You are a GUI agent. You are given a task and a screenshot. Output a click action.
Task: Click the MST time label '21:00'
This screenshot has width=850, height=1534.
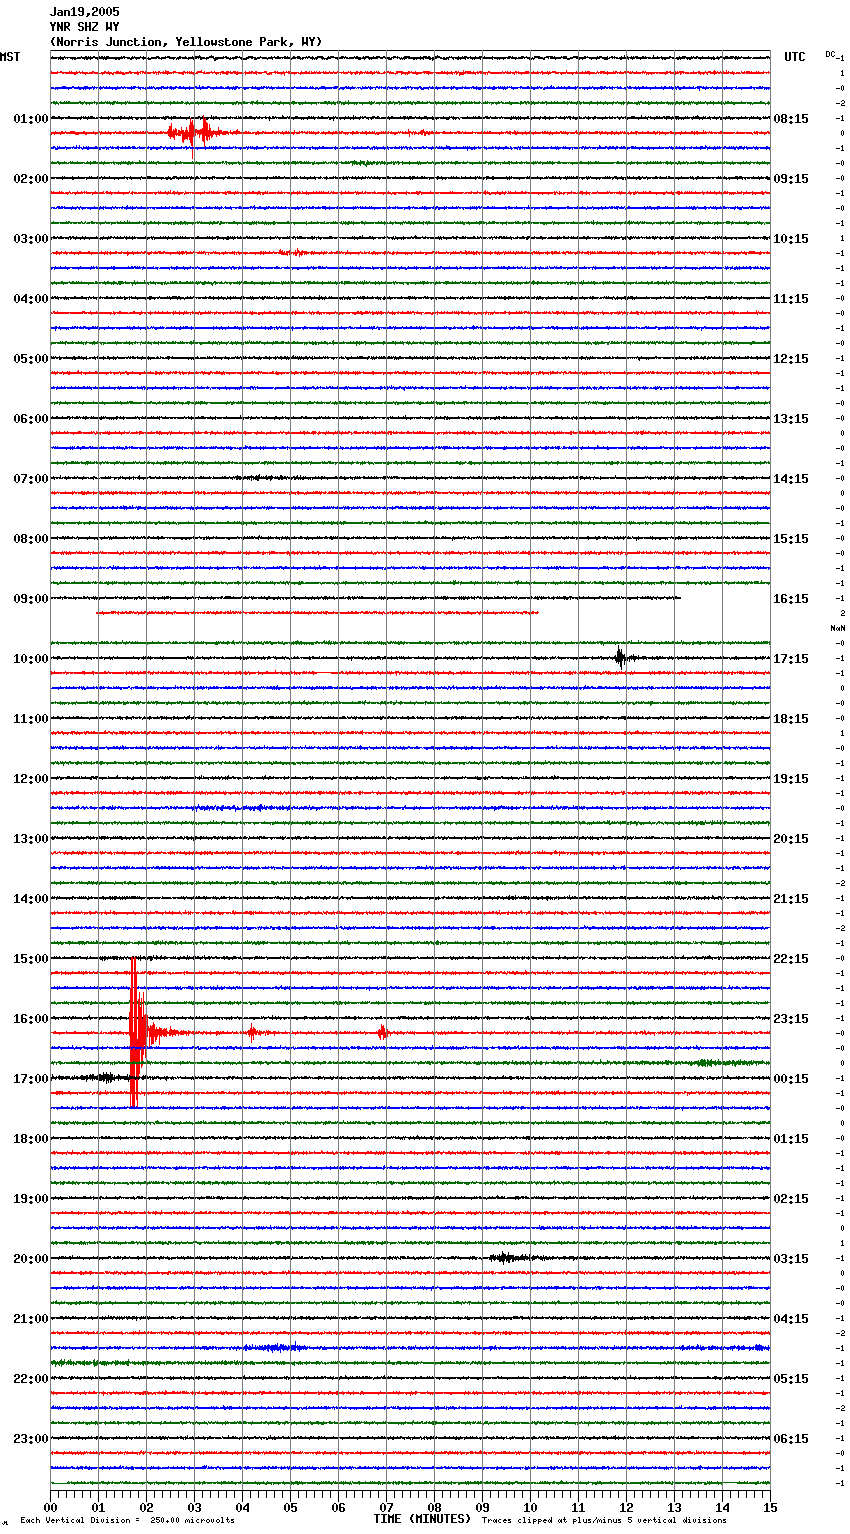(31, 1319)
